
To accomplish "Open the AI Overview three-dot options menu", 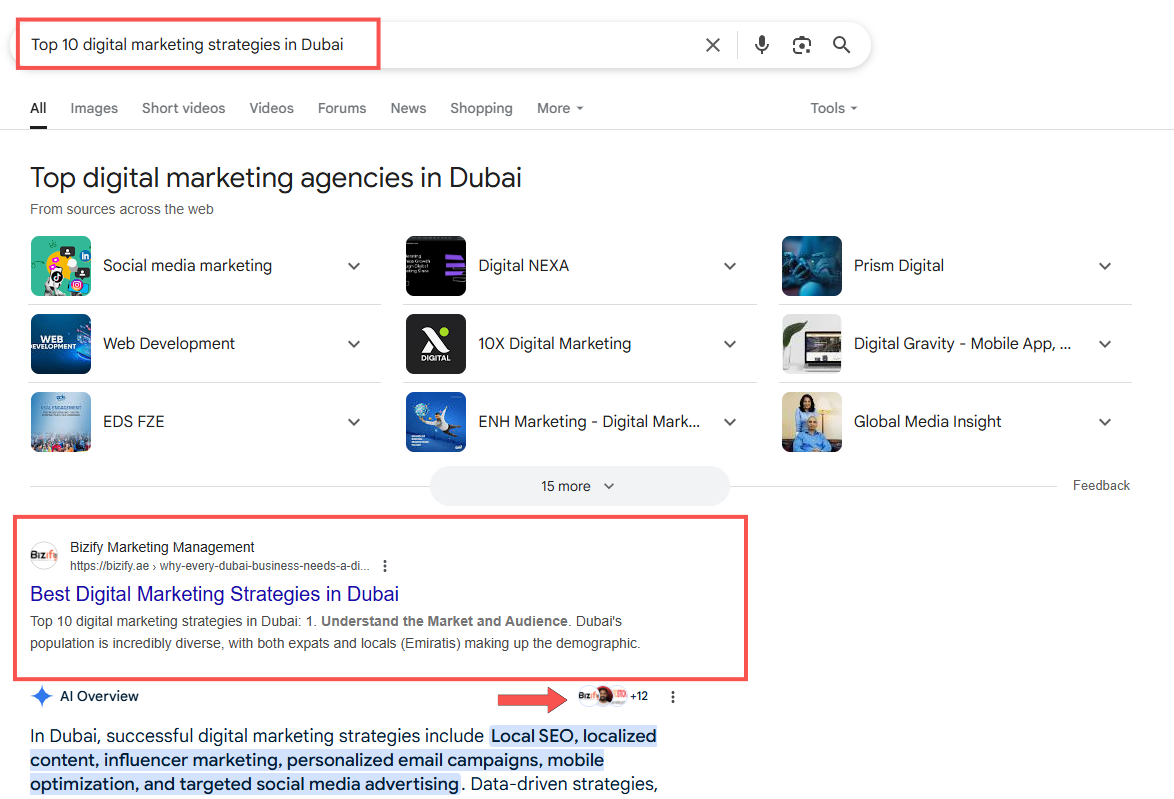I will [x=673, y=697].
